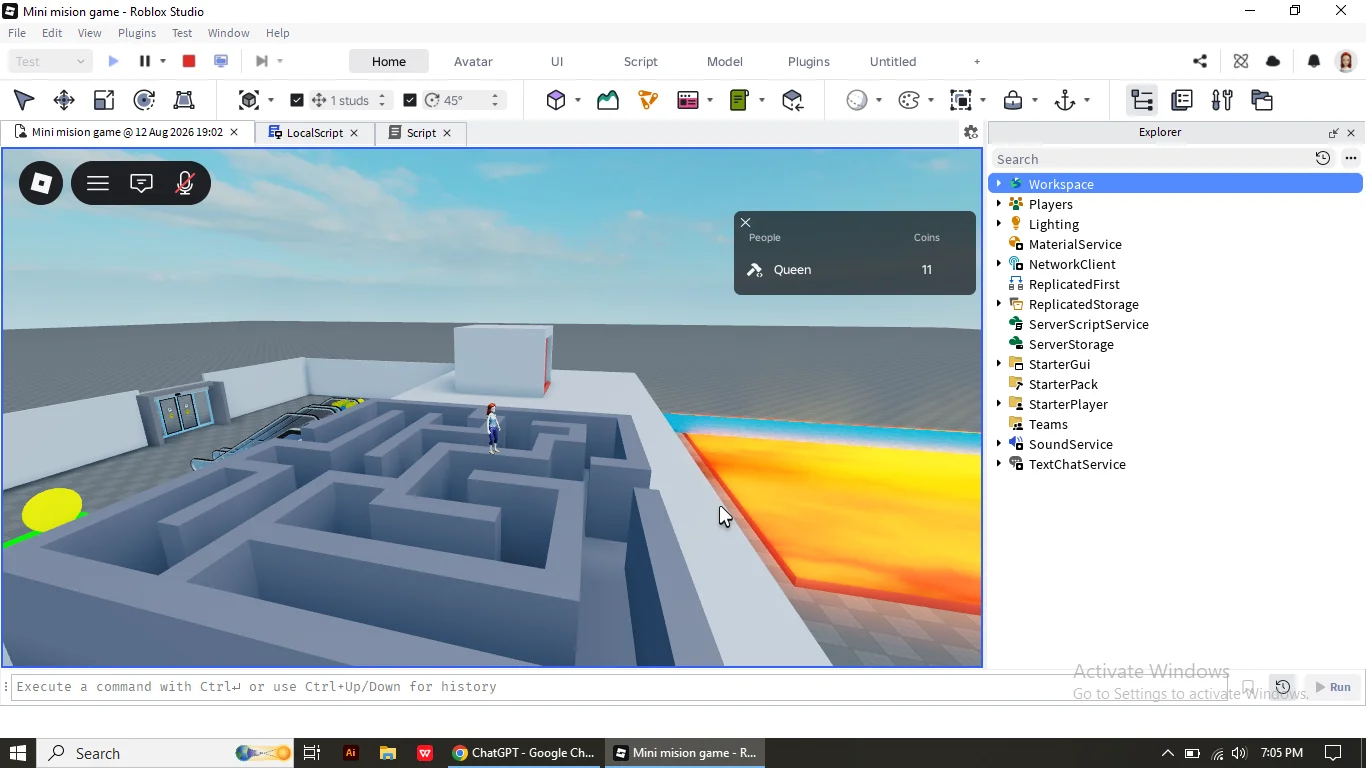Pause the running playtest
The width and height of the screenshot is (1366, 768).
[145, 61]
